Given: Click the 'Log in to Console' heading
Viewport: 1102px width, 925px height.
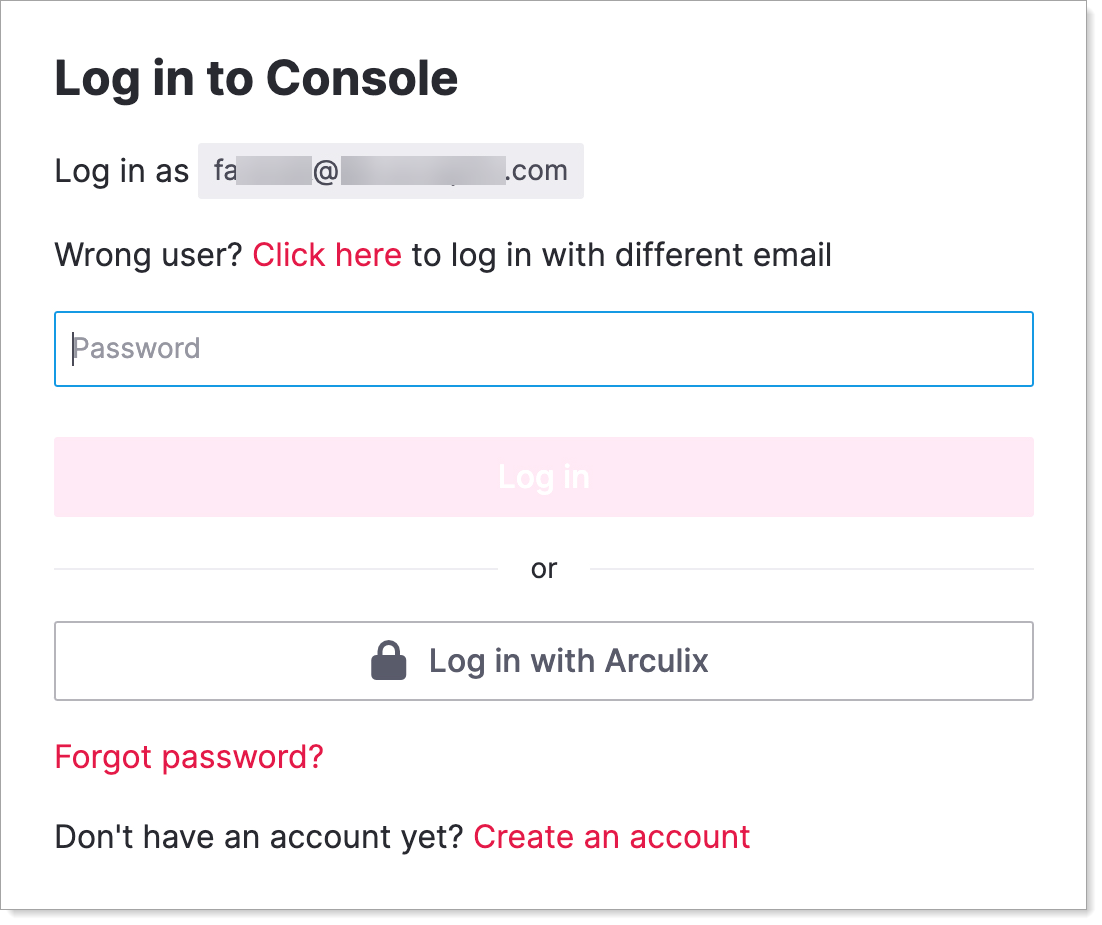Looking at the screenshot, I should pyautogui.click(x=256, y=78).
